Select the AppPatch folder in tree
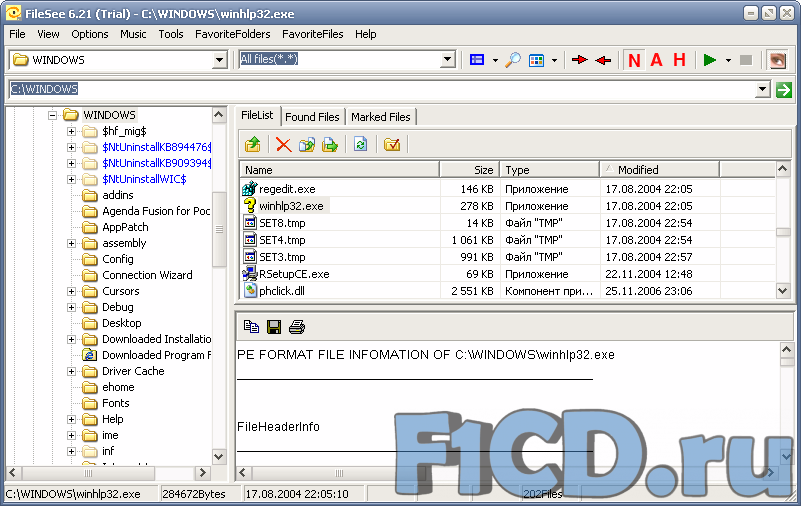Image resolution: width=801 pixels, height=506 pixels. point(125,227)
